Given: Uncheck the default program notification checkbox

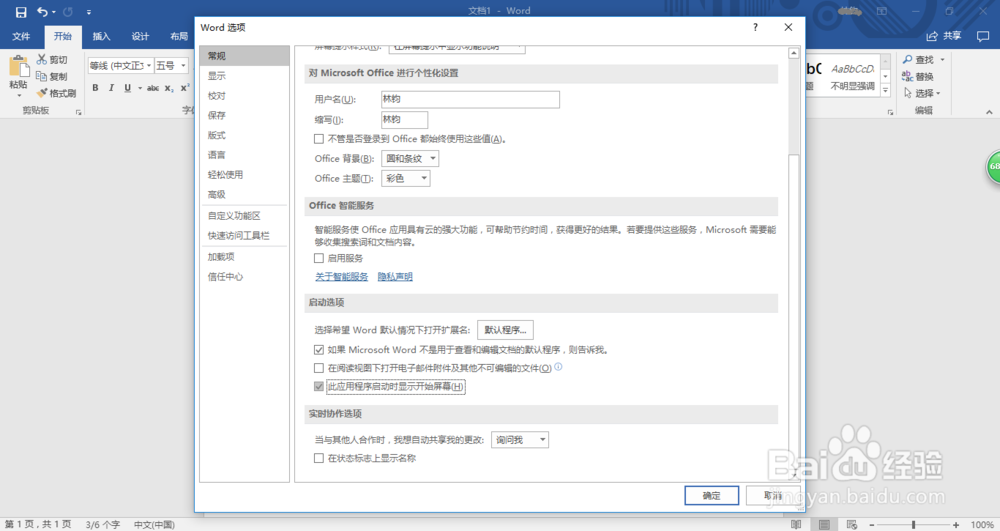Looking at the screenshot, I should tap(319, 350).
